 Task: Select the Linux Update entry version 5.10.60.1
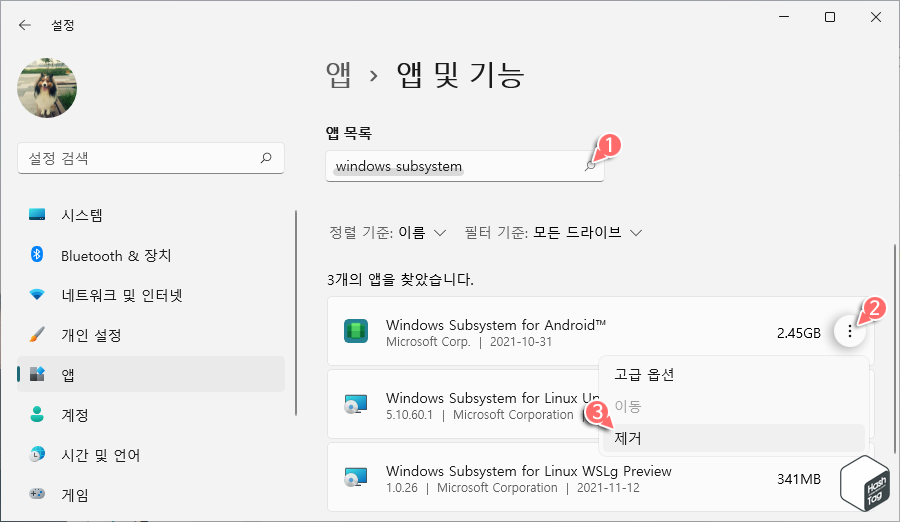click(x=409, y=415)
